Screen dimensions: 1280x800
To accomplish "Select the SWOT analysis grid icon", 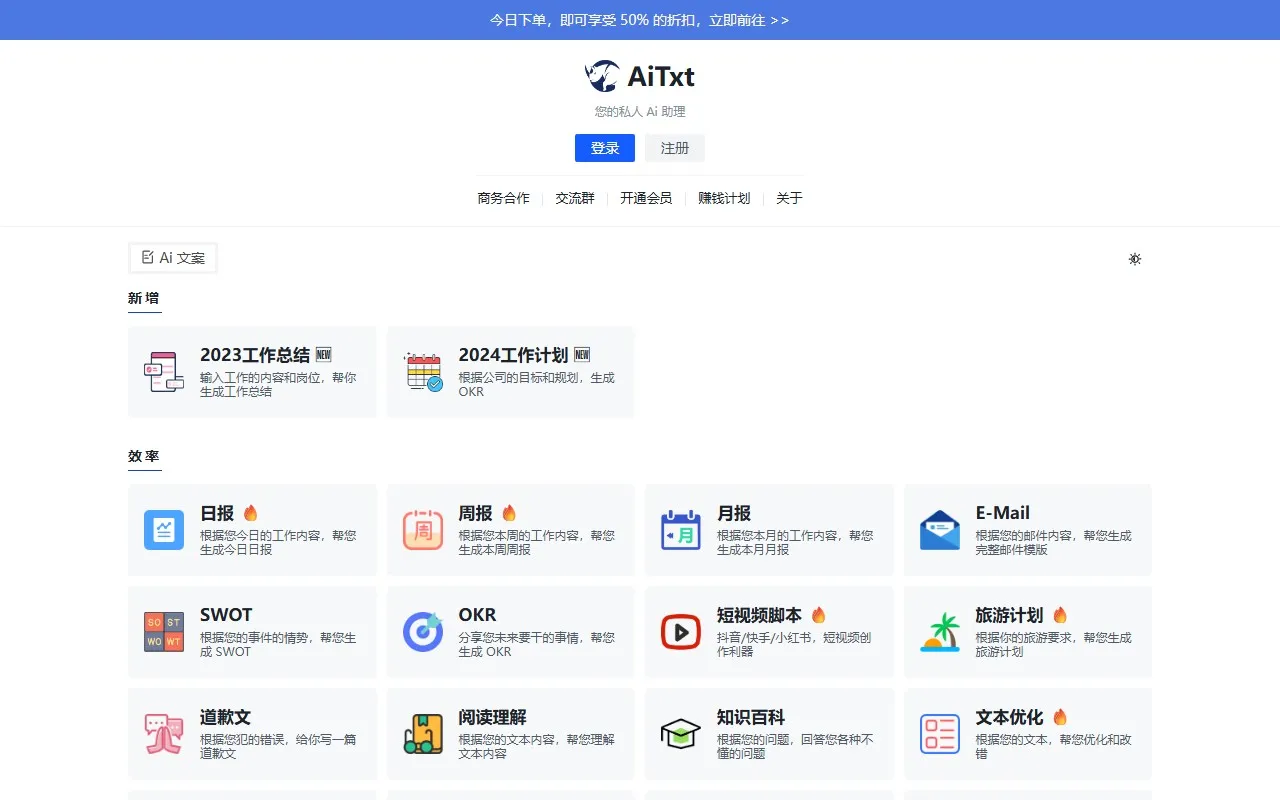I will (163, 632).
